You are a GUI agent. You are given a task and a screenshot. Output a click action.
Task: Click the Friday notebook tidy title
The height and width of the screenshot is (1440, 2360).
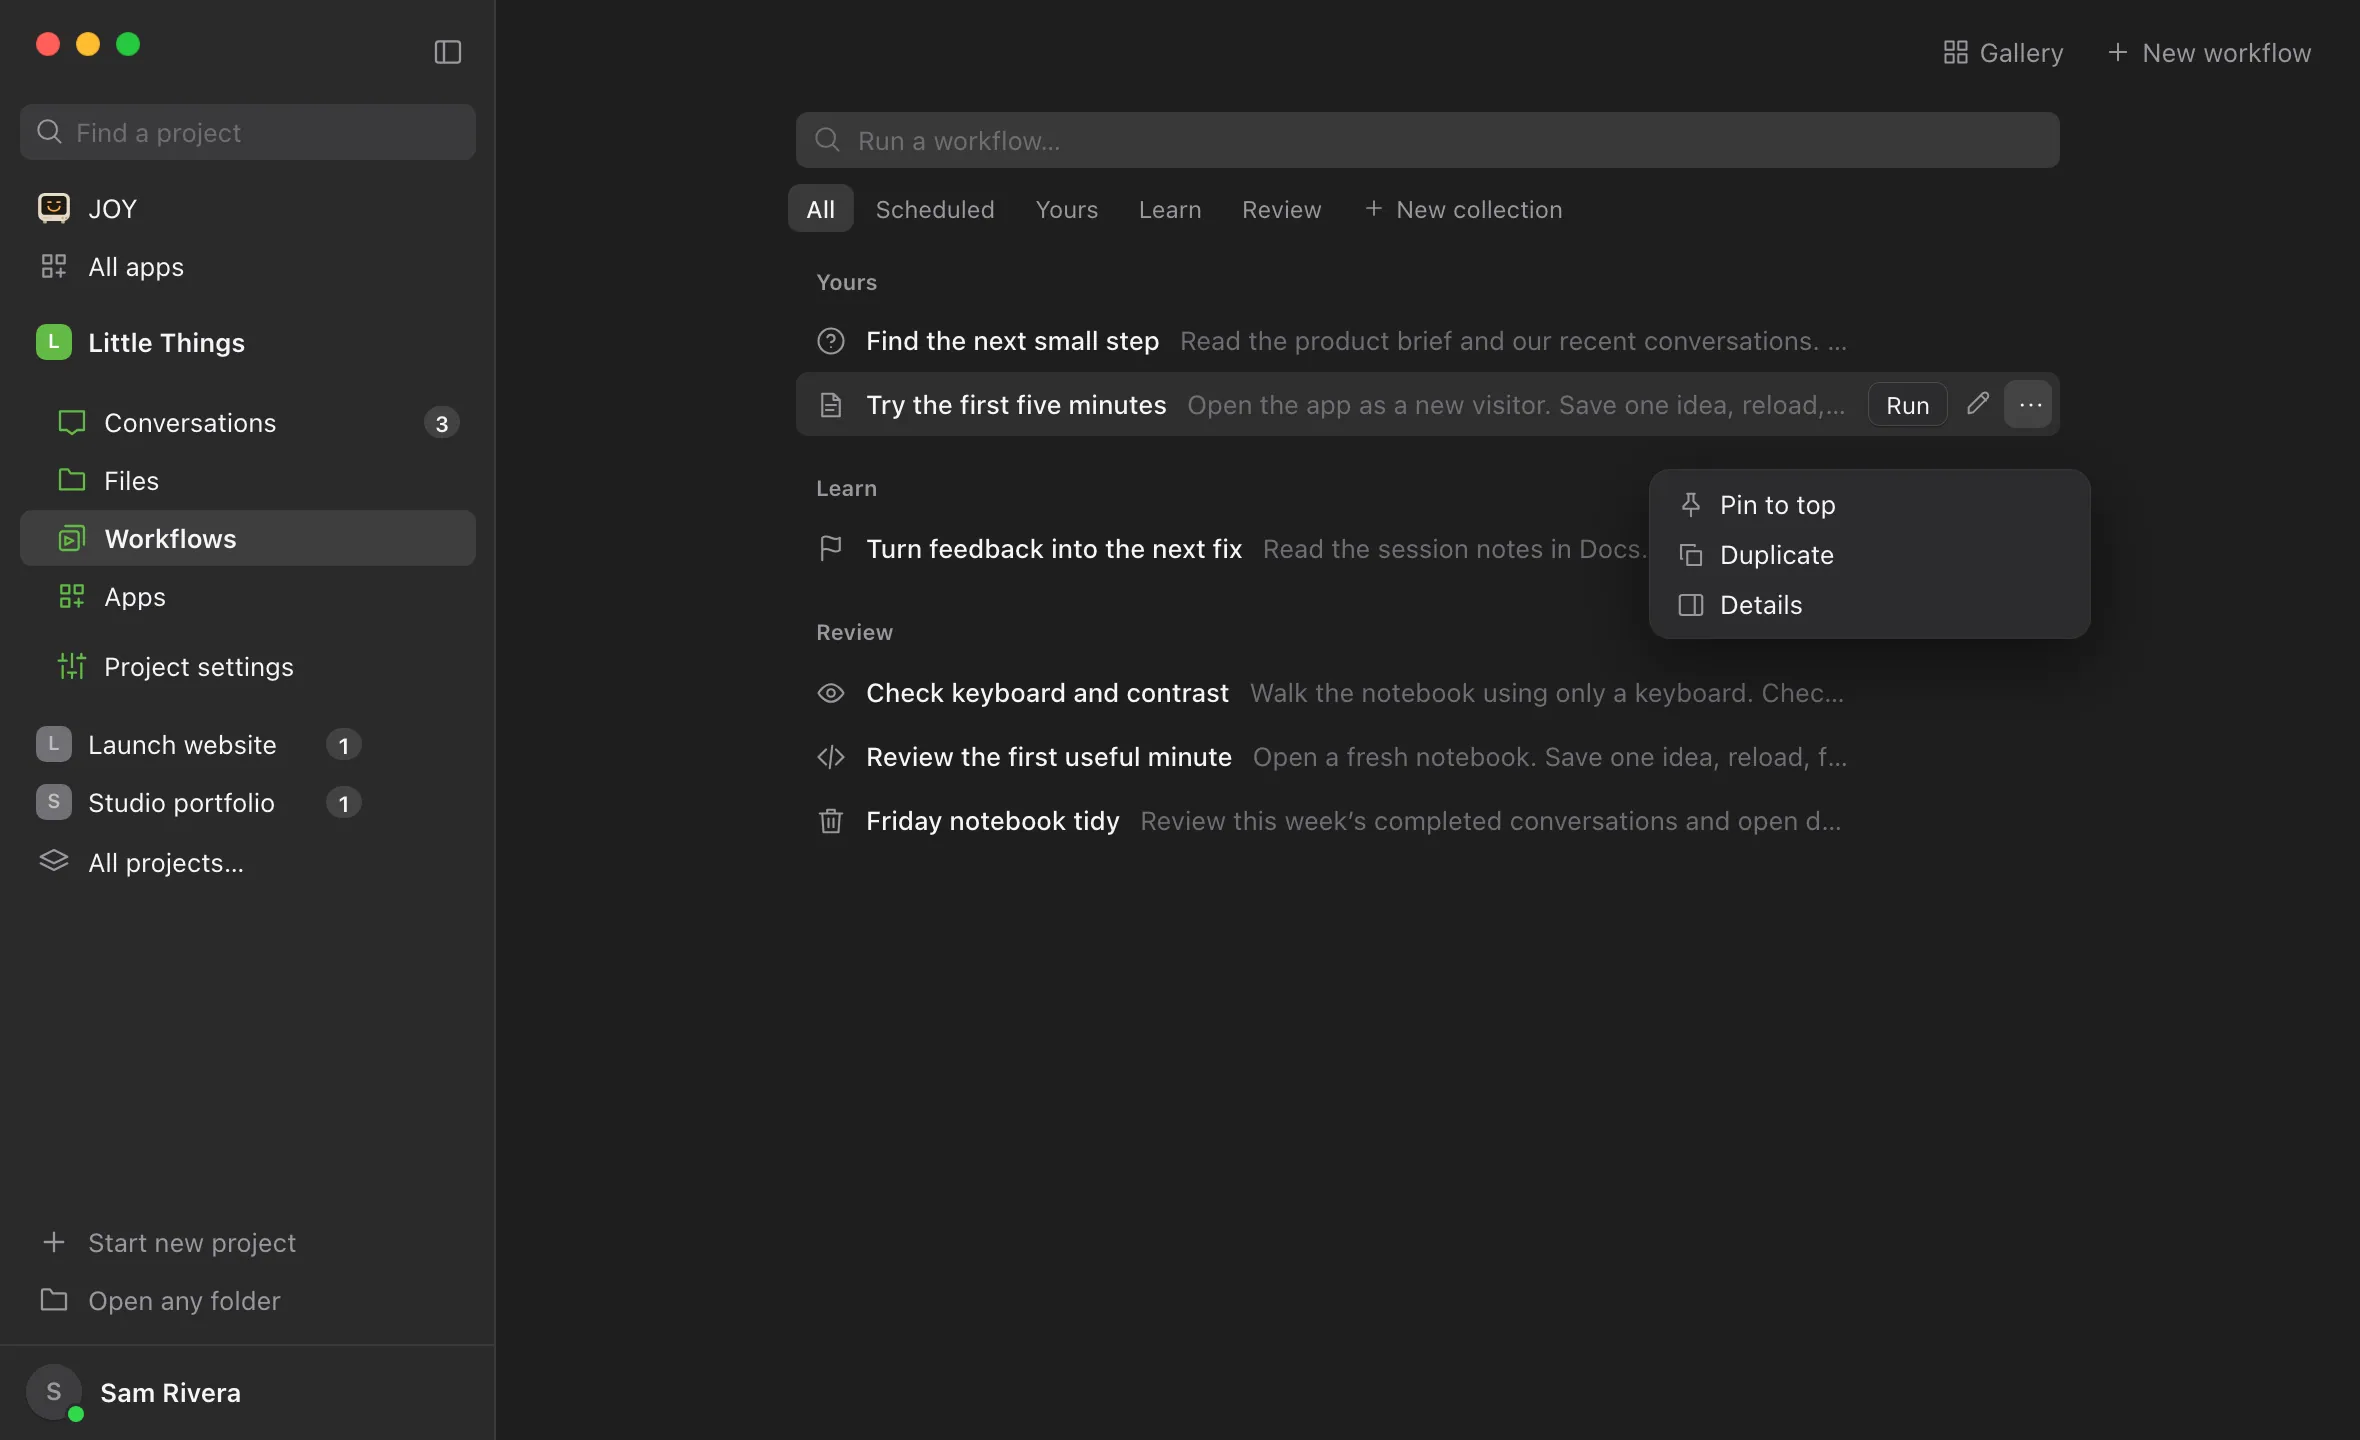[x=992, y=821]
